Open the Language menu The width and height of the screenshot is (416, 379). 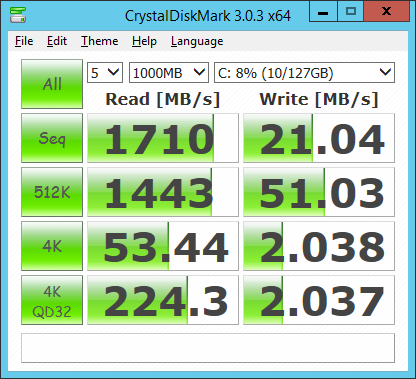coord(197,41)
